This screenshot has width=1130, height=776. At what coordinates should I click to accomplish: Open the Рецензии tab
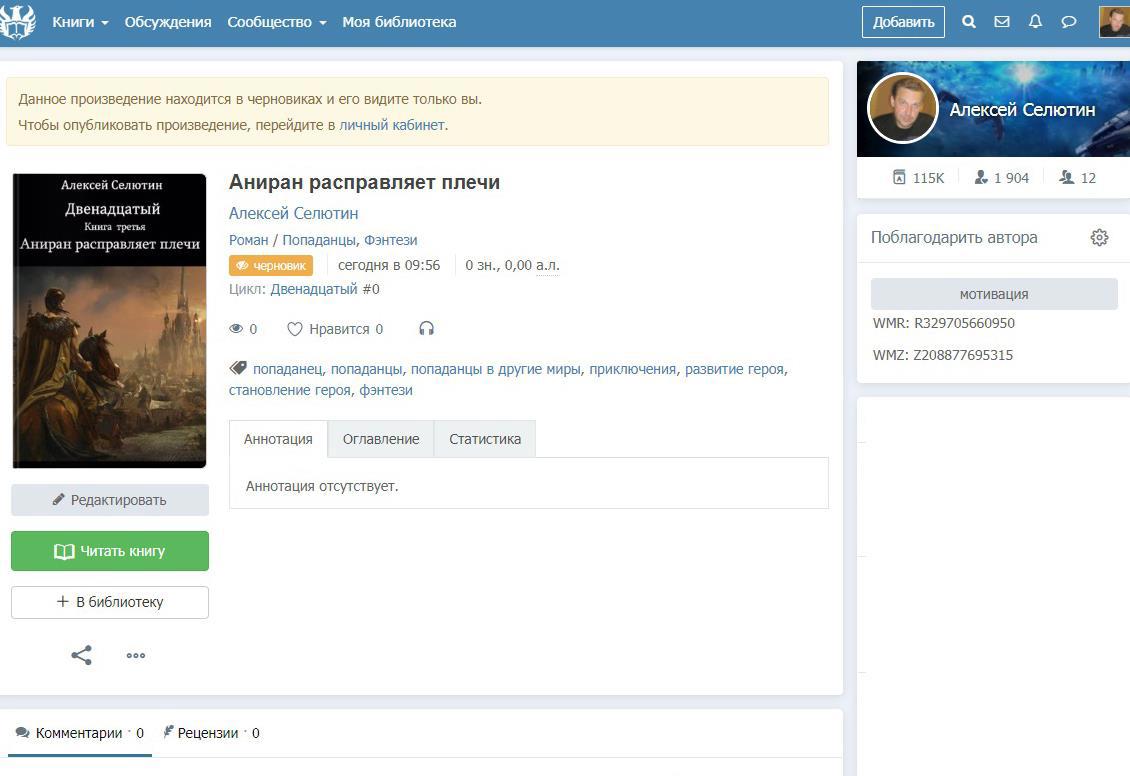point(209,733)
